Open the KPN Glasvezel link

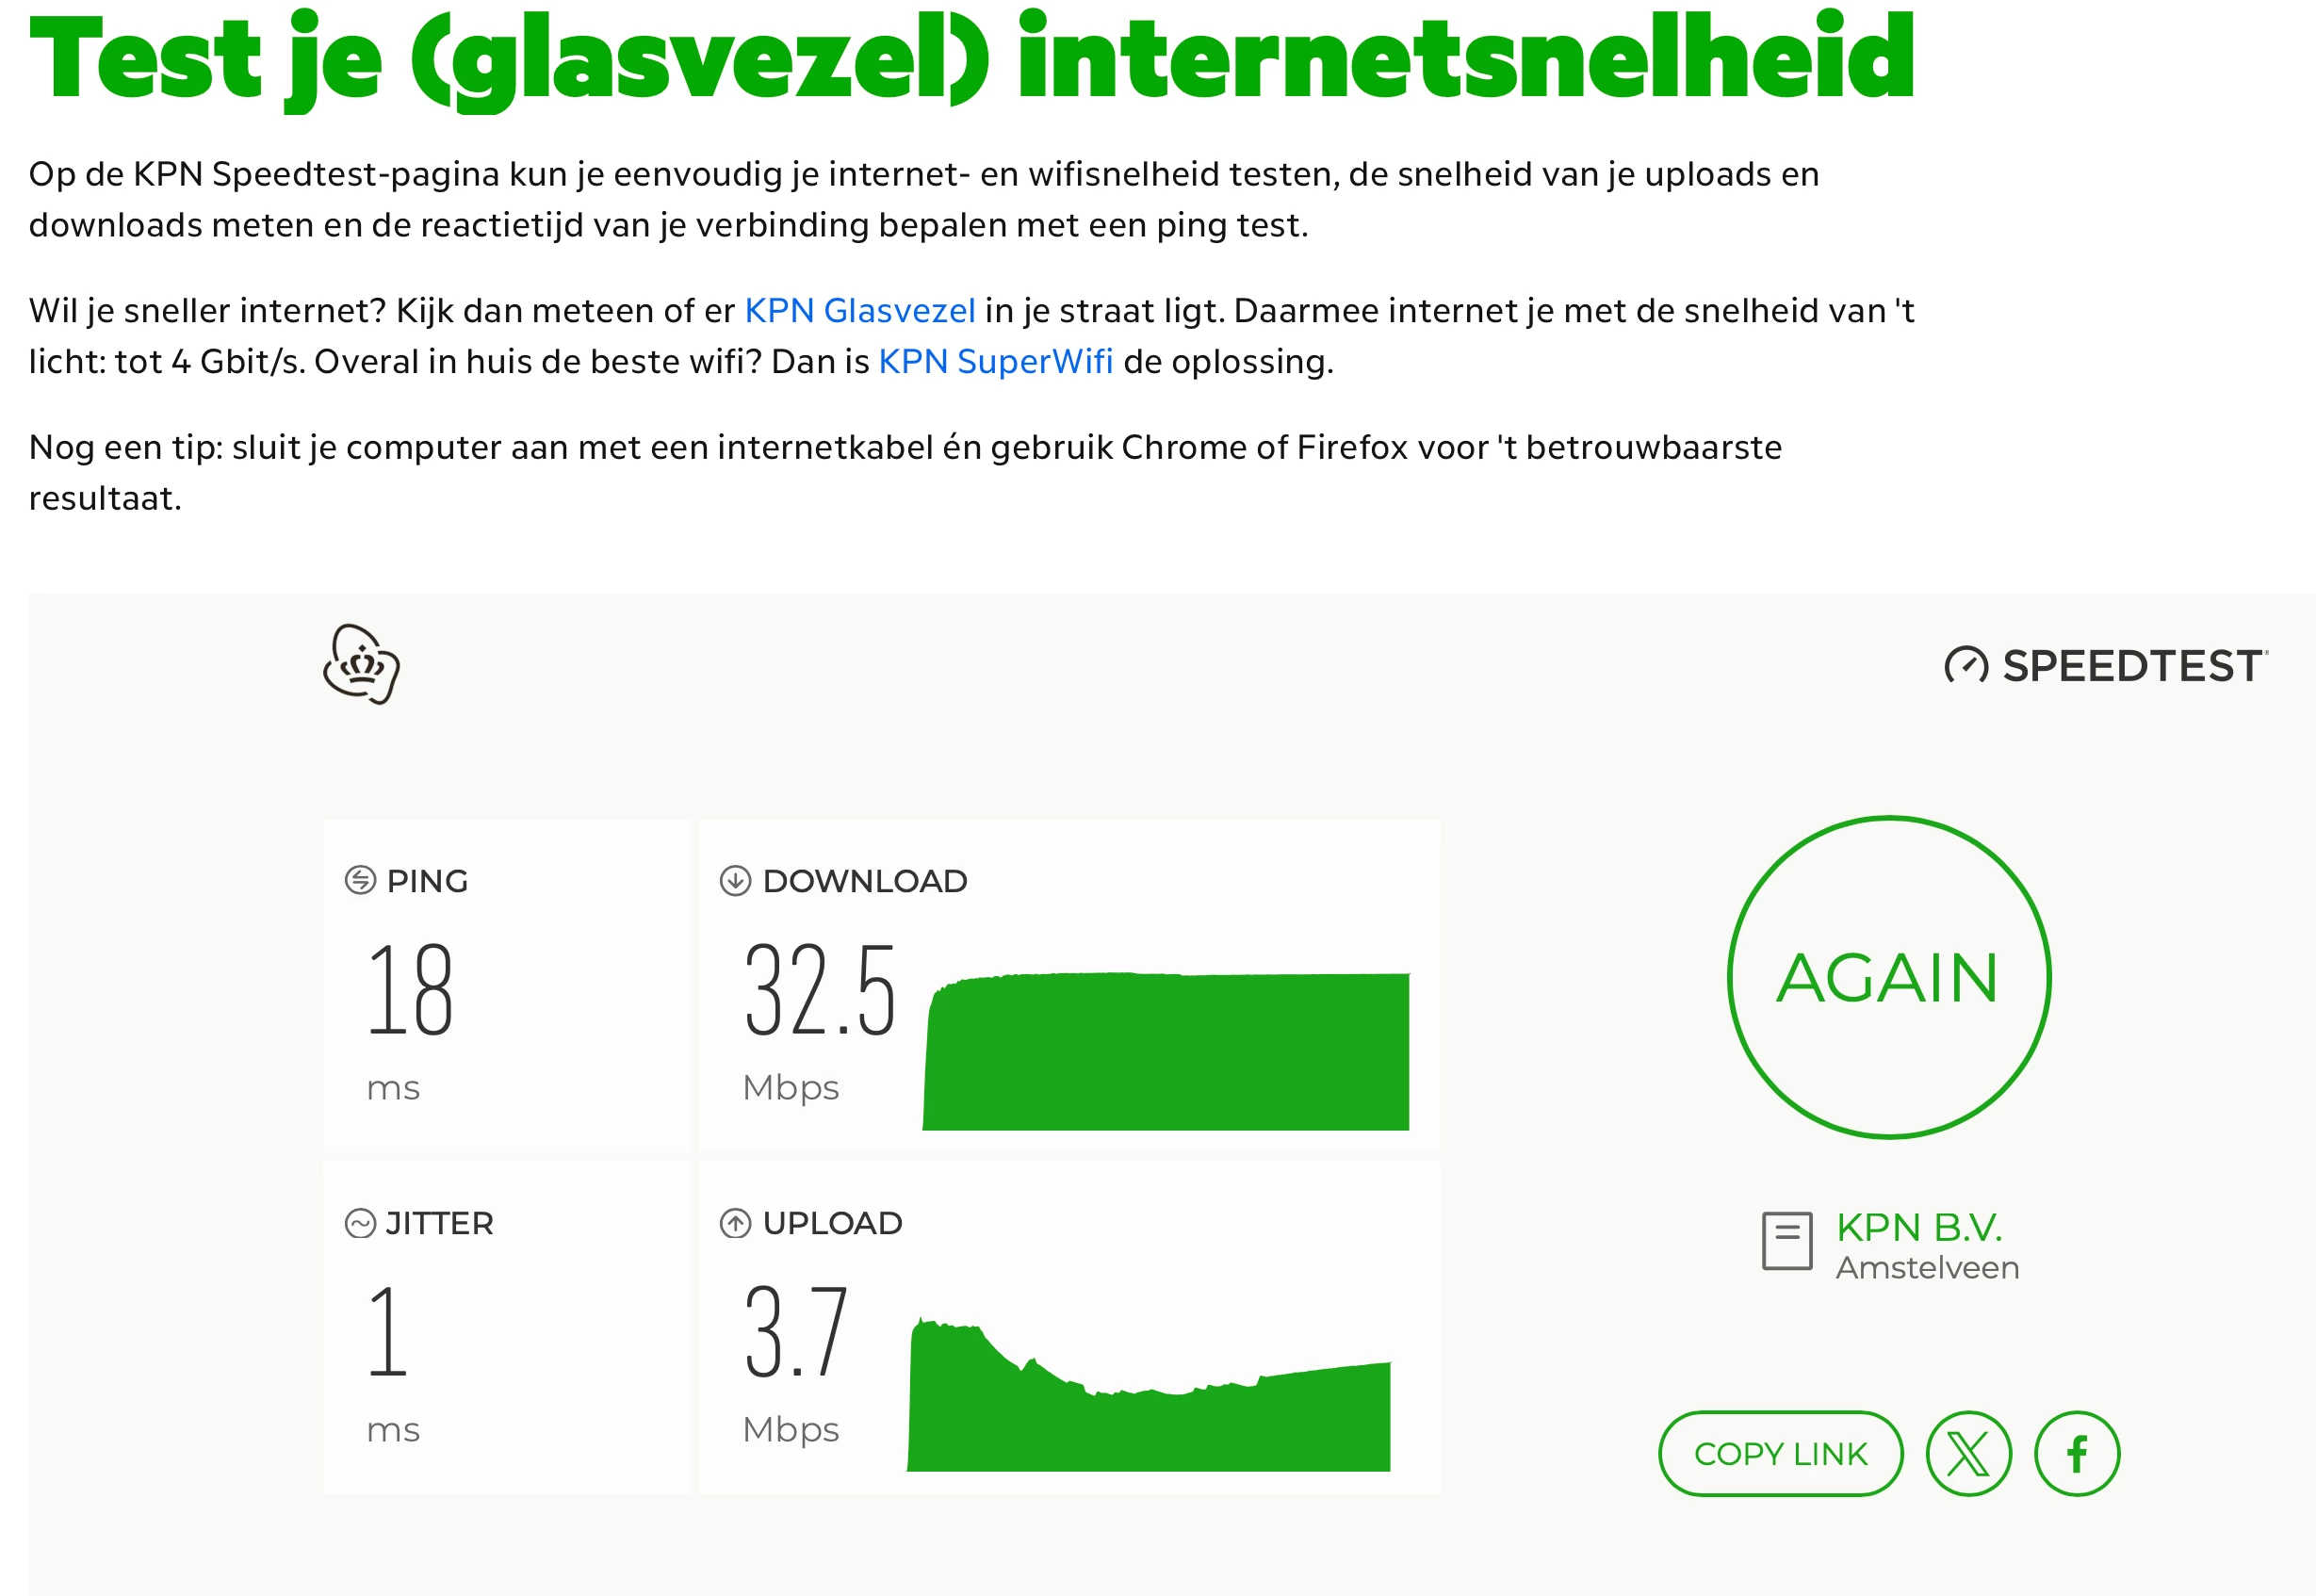coord(859,311)
